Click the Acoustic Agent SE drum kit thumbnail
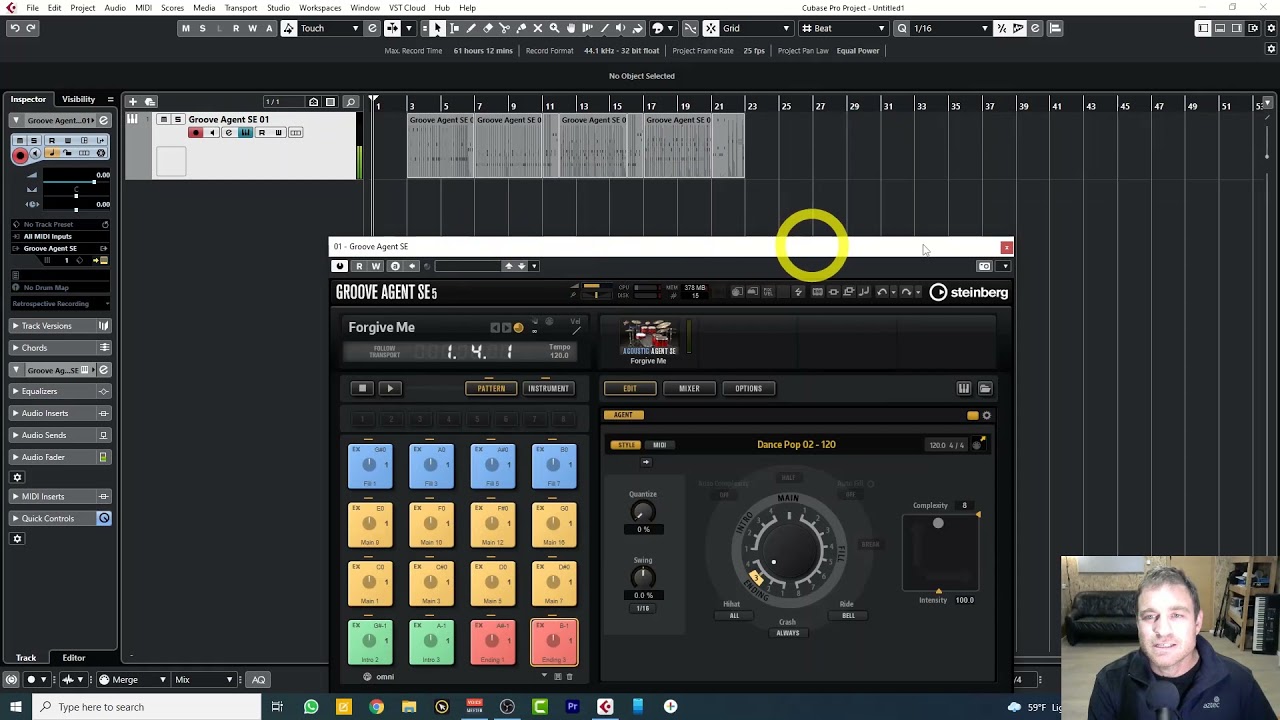The image size is (1280, 720). point(649,337)
